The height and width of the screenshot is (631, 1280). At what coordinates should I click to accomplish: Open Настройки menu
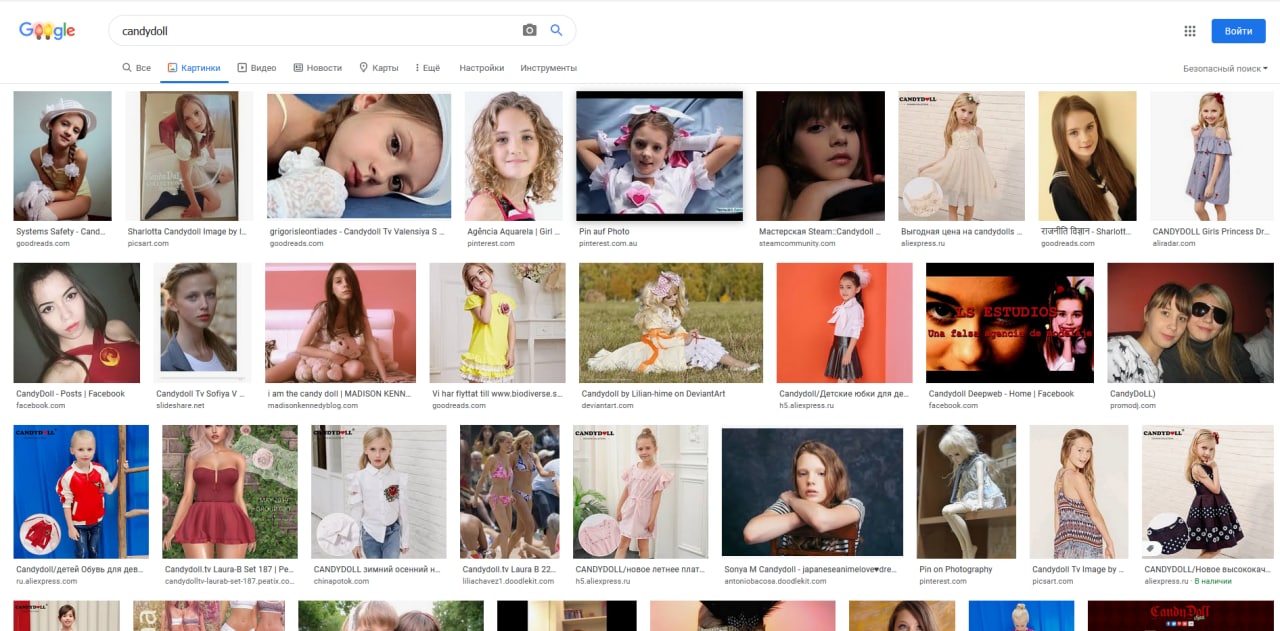[x=482, y=68]
